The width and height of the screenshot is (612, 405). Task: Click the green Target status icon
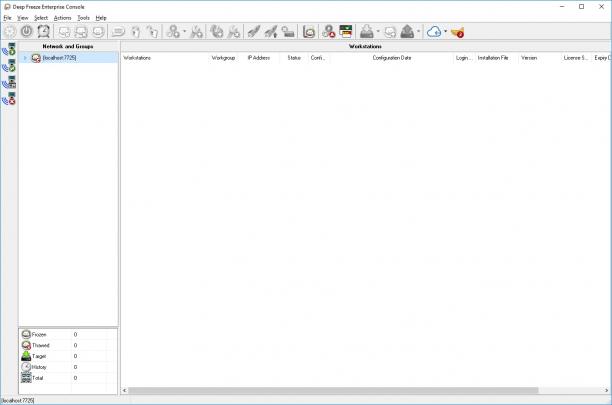26,356
